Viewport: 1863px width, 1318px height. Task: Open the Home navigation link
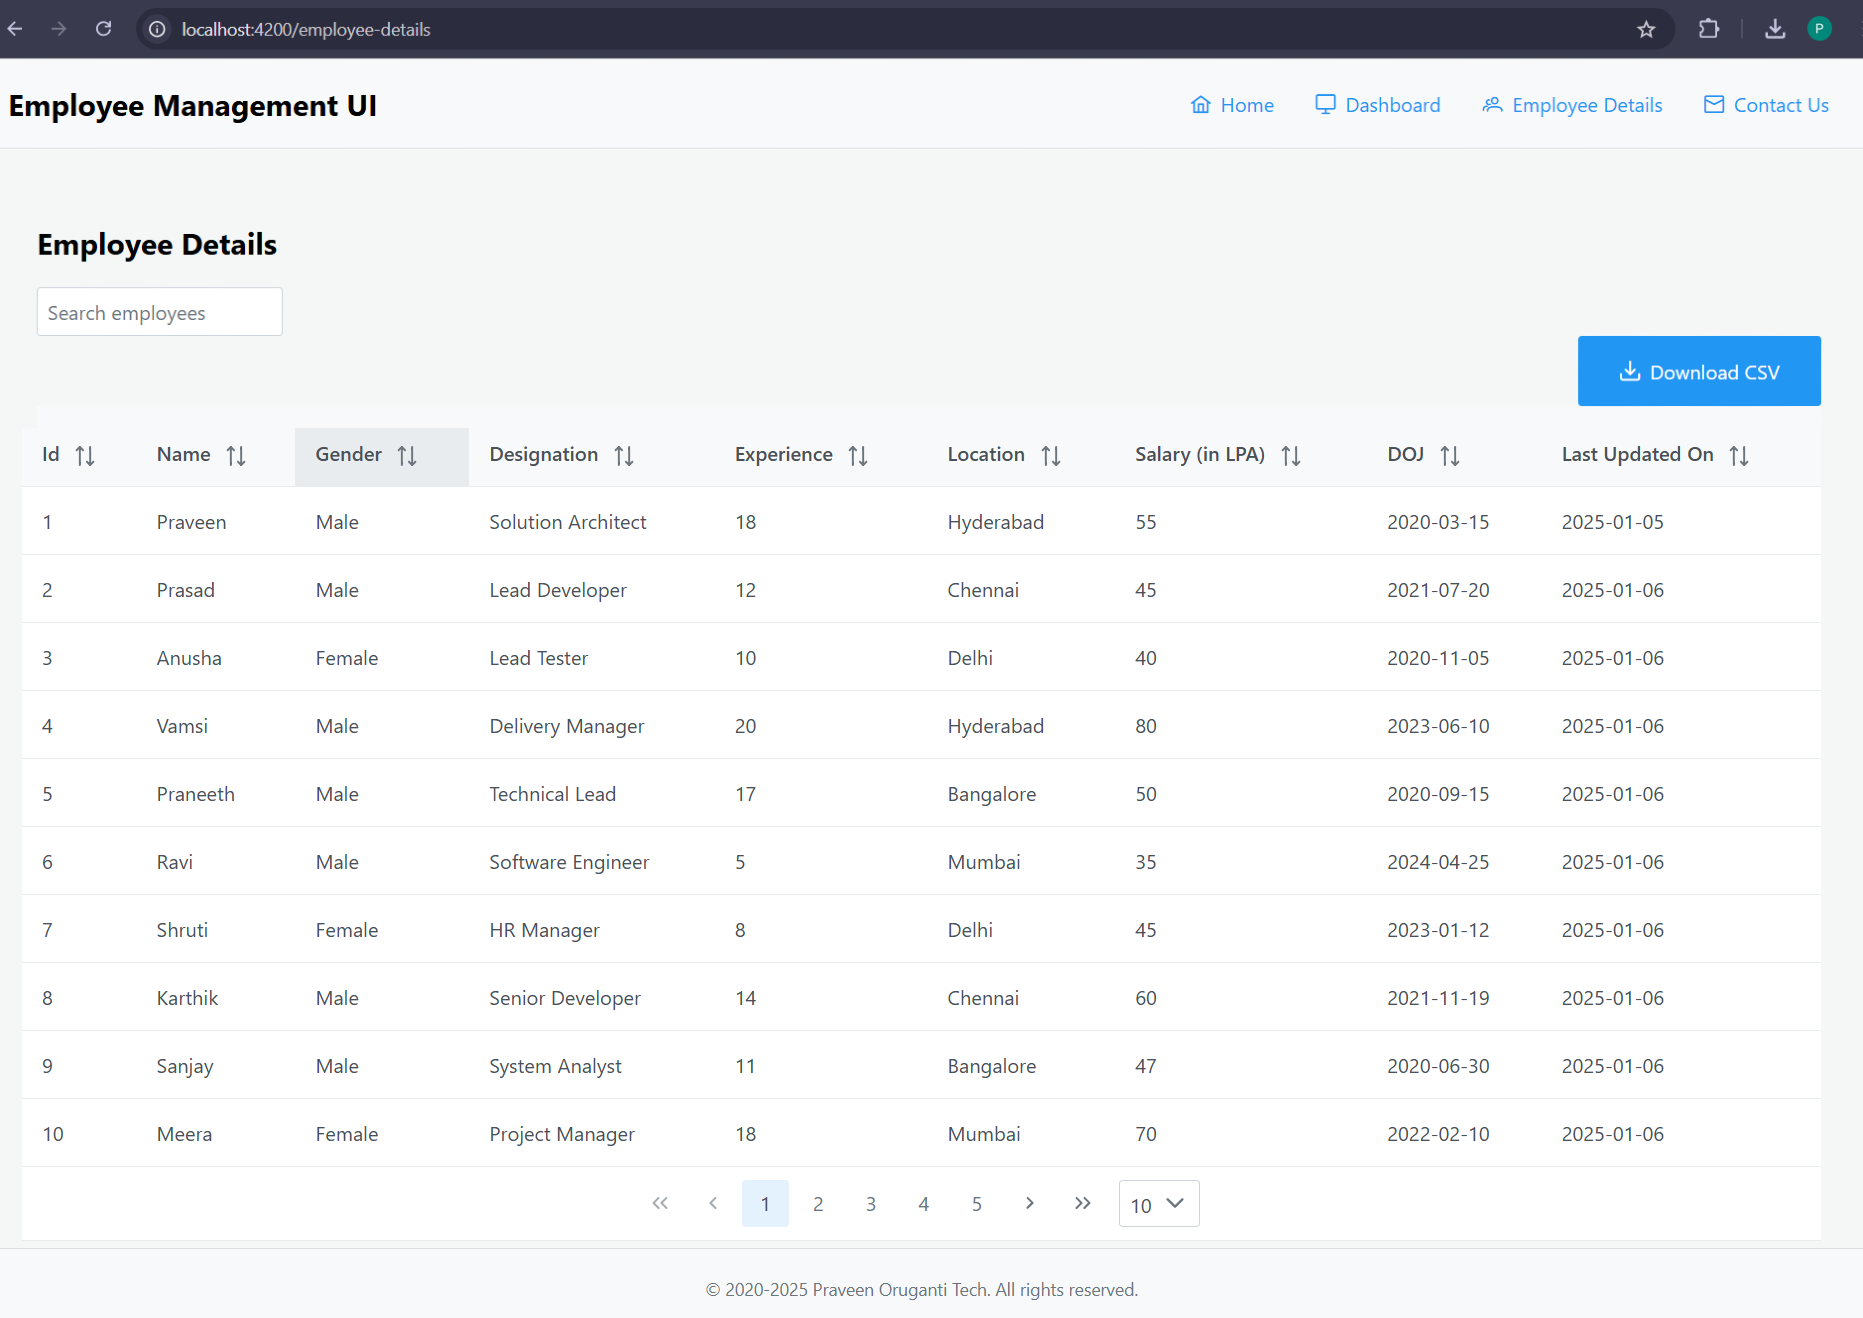pos(1232,105)
